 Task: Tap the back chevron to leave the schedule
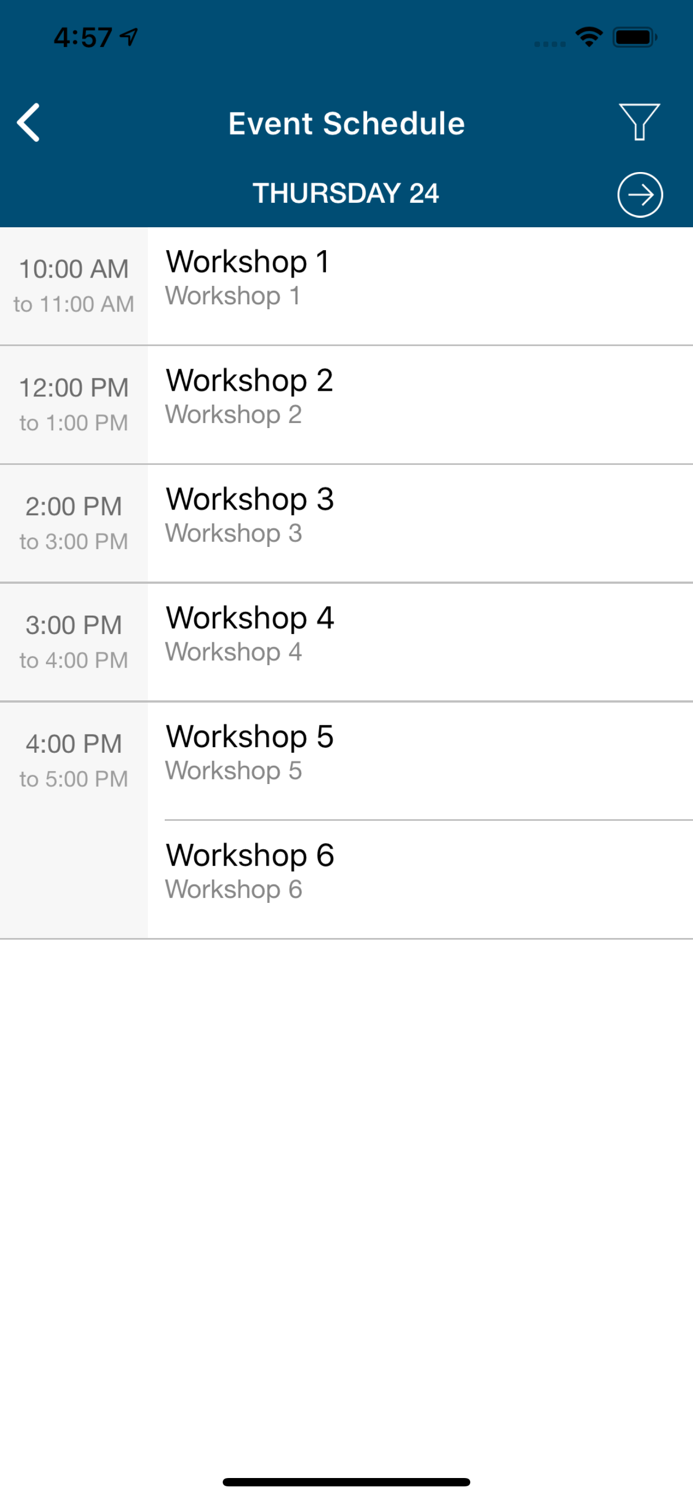(x=27, y=122)
